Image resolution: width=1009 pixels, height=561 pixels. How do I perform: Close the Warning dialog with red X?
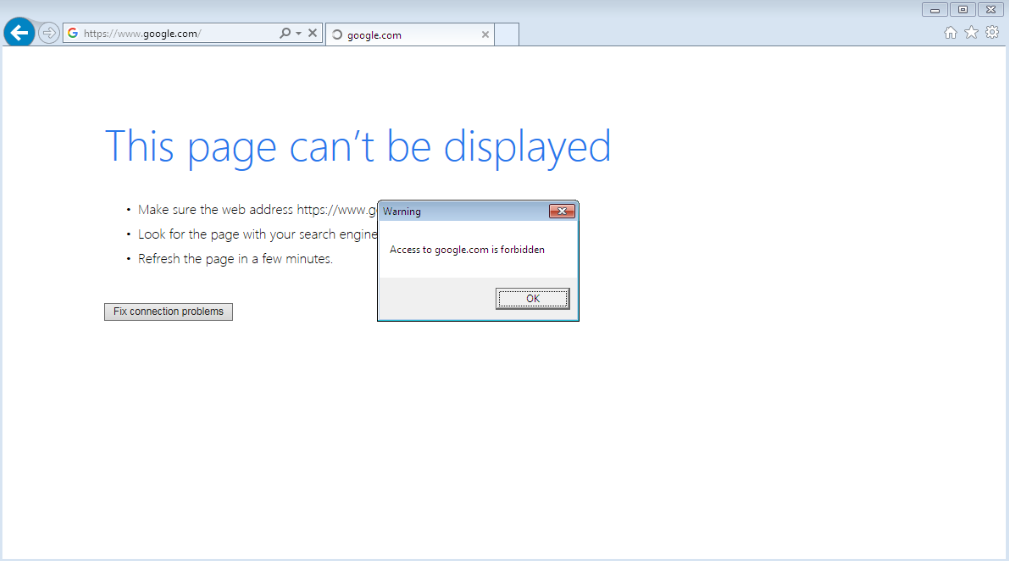coord(562,211)
